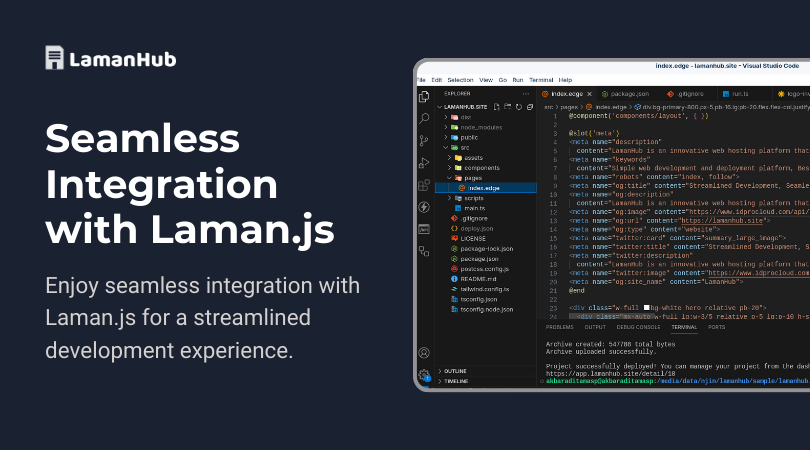Screen dimensions: 810x450
Task: Open the Help menu
Action: click(565, 80)
